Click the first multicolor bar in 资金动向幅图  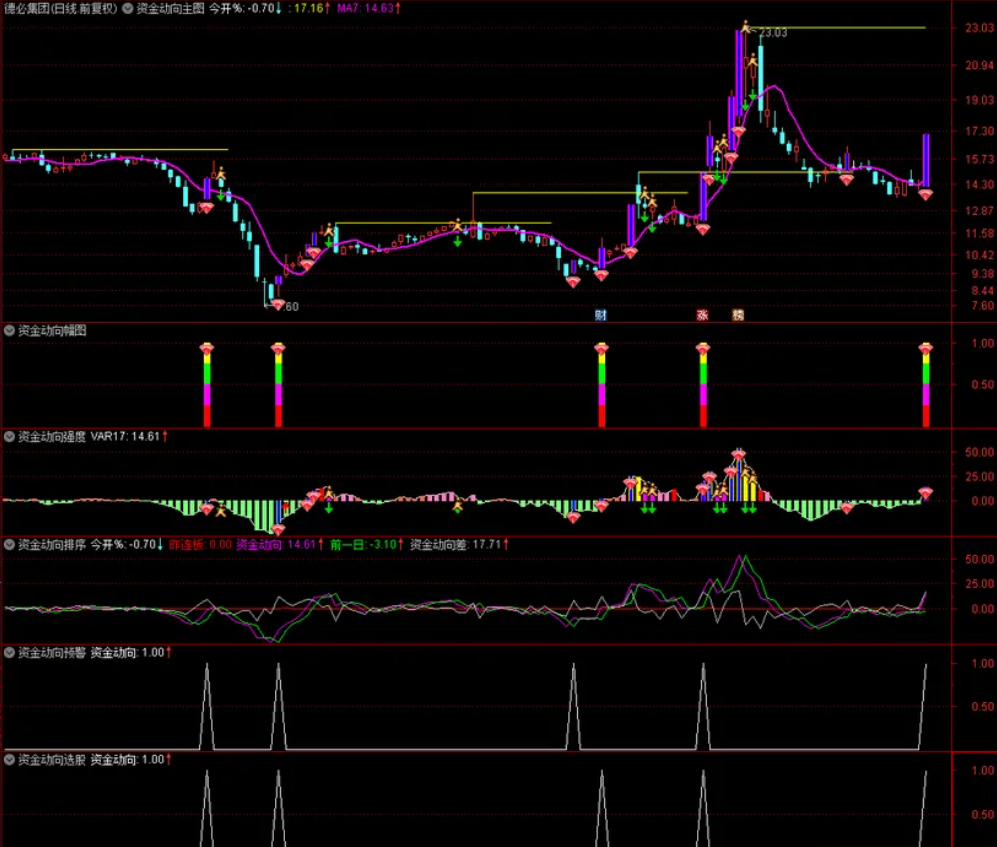click(207, 385)
